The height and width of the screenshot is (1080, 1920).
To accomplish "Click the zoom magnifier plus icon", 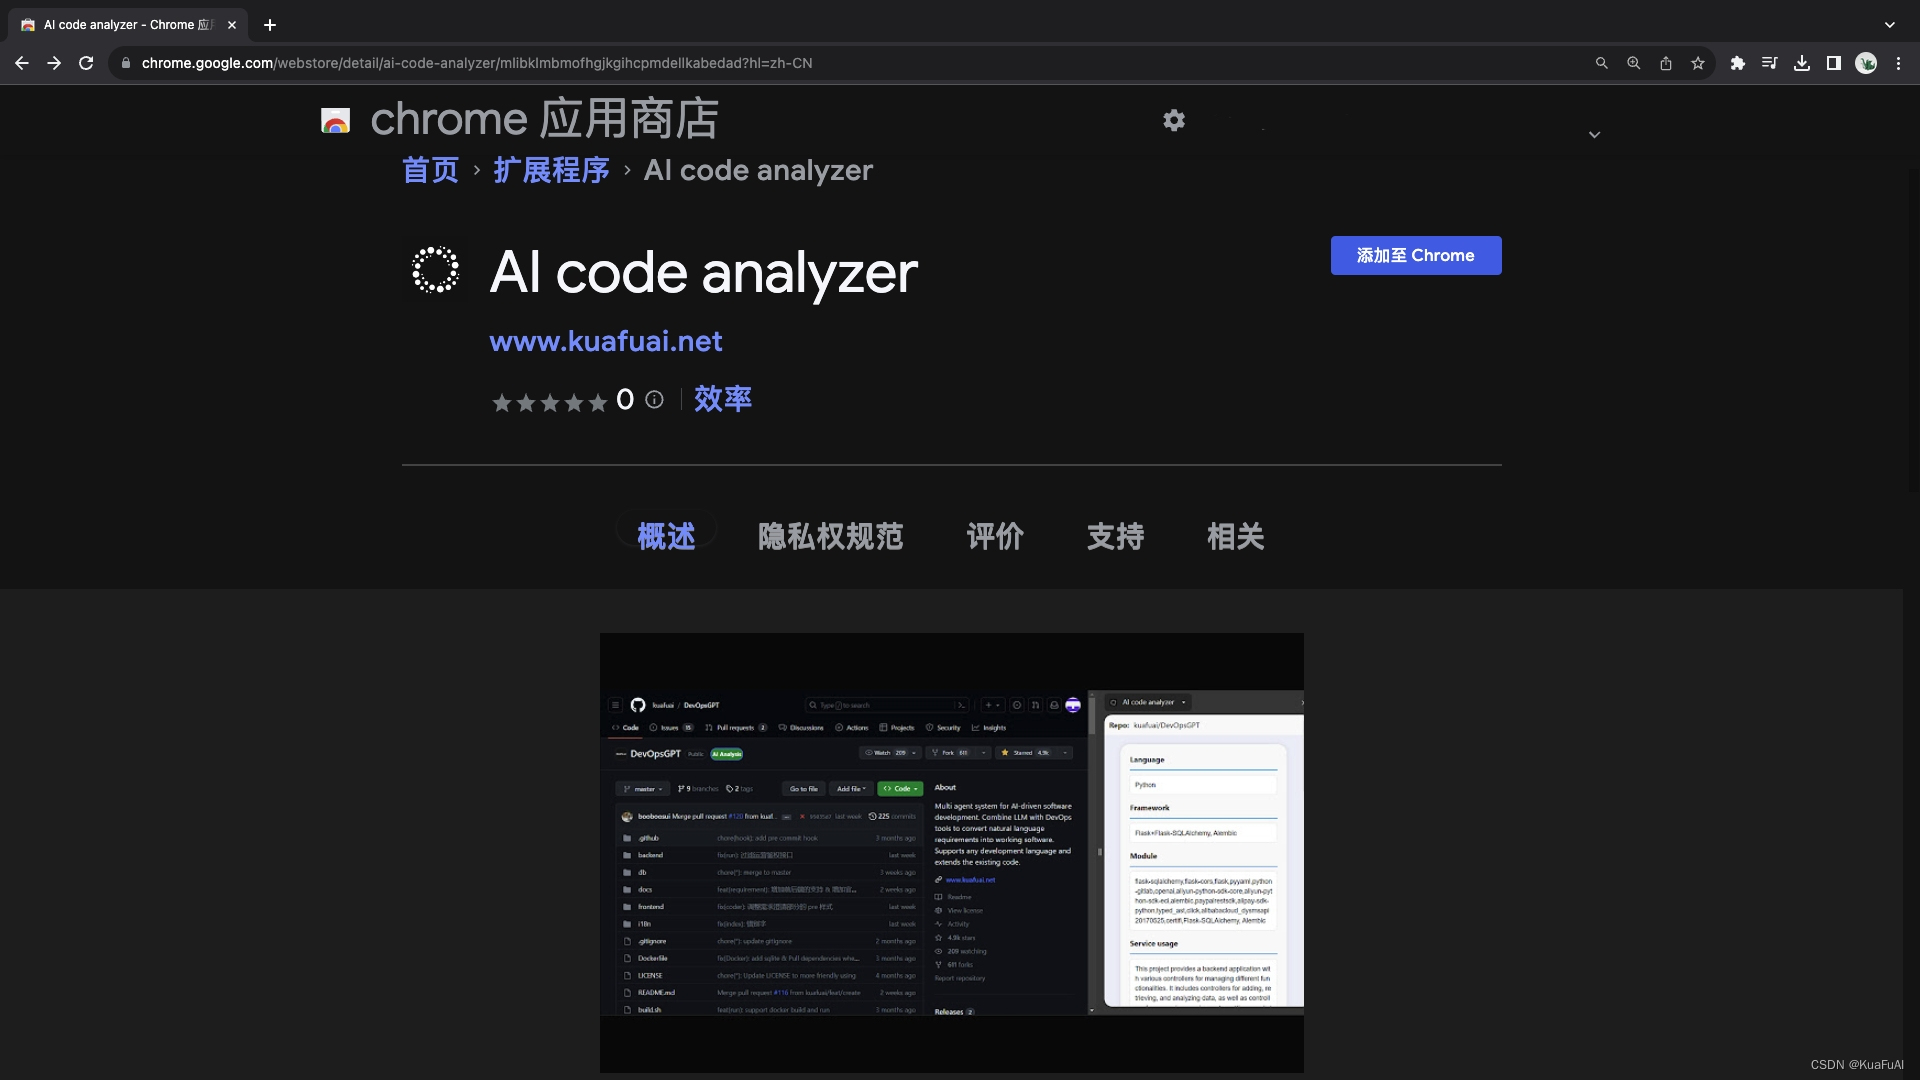I will pos(1634,63).
